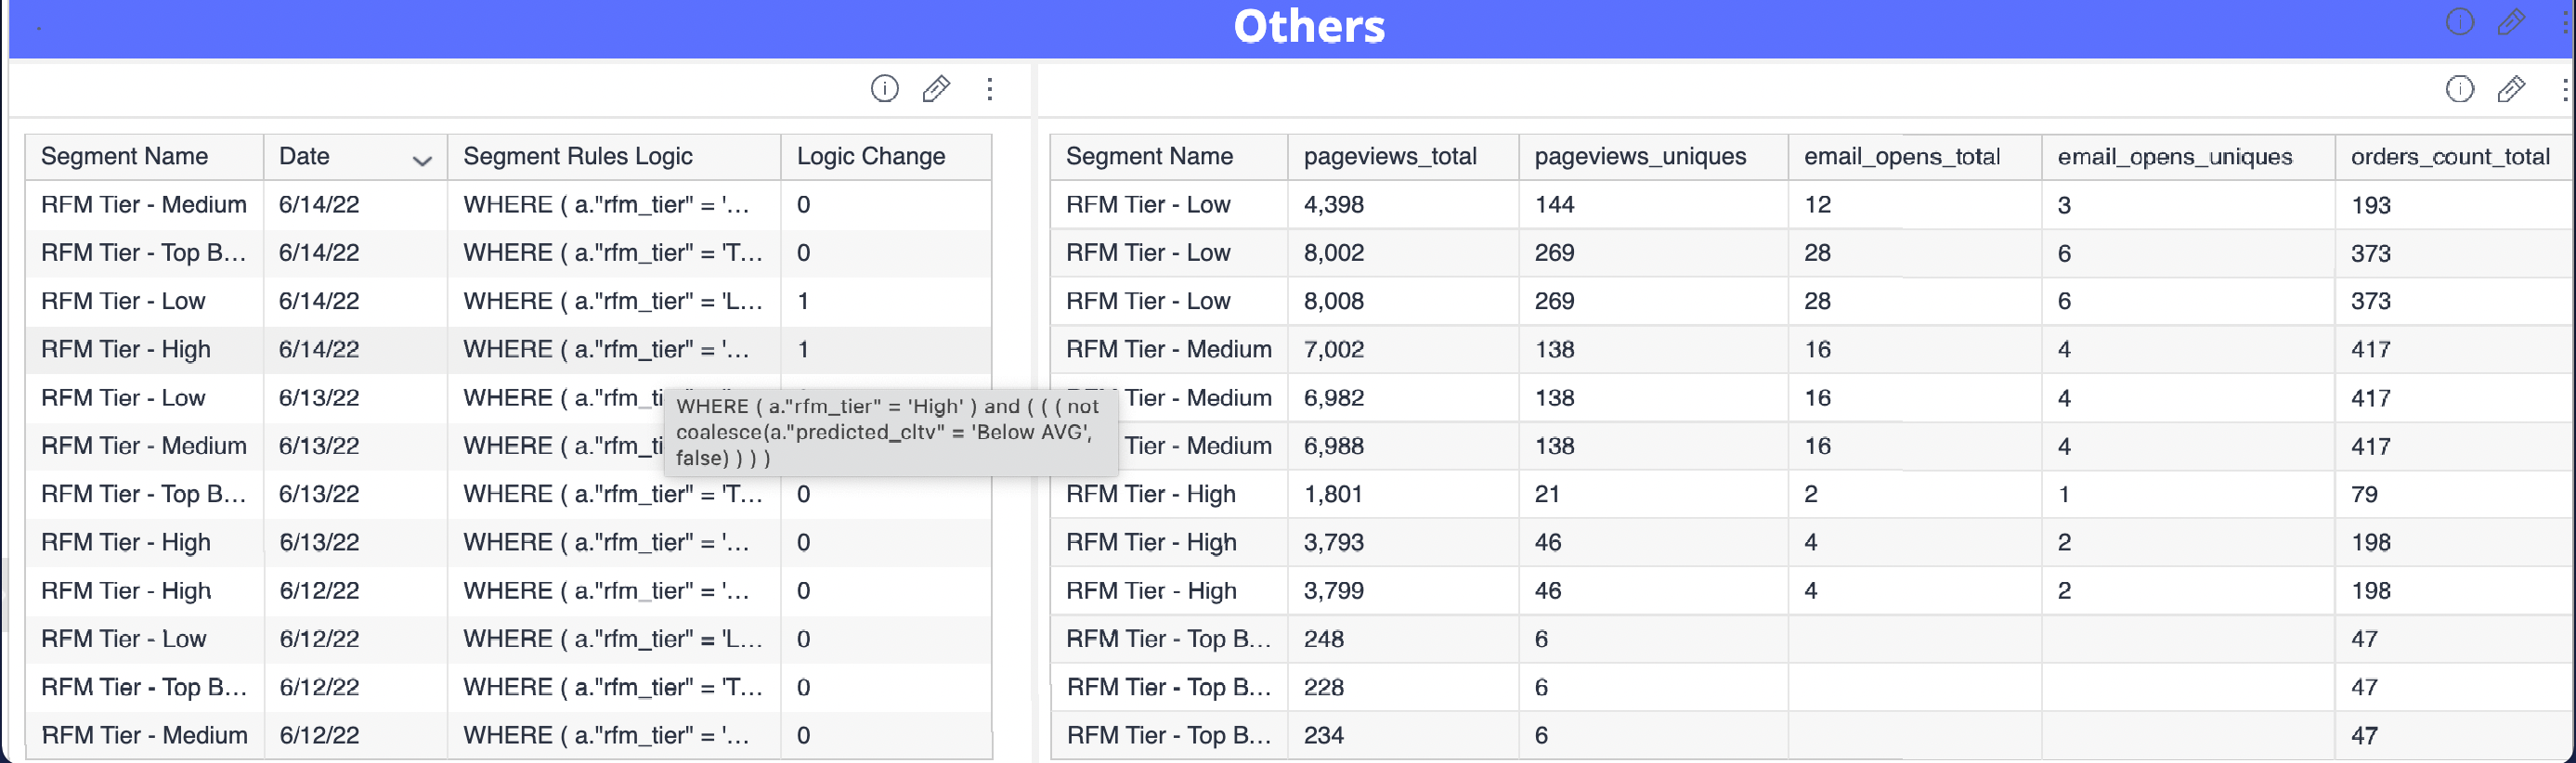
Task: Click the Segment Name header in the pageviews table
Action: pyautogui.click(x=1149, y=157)
